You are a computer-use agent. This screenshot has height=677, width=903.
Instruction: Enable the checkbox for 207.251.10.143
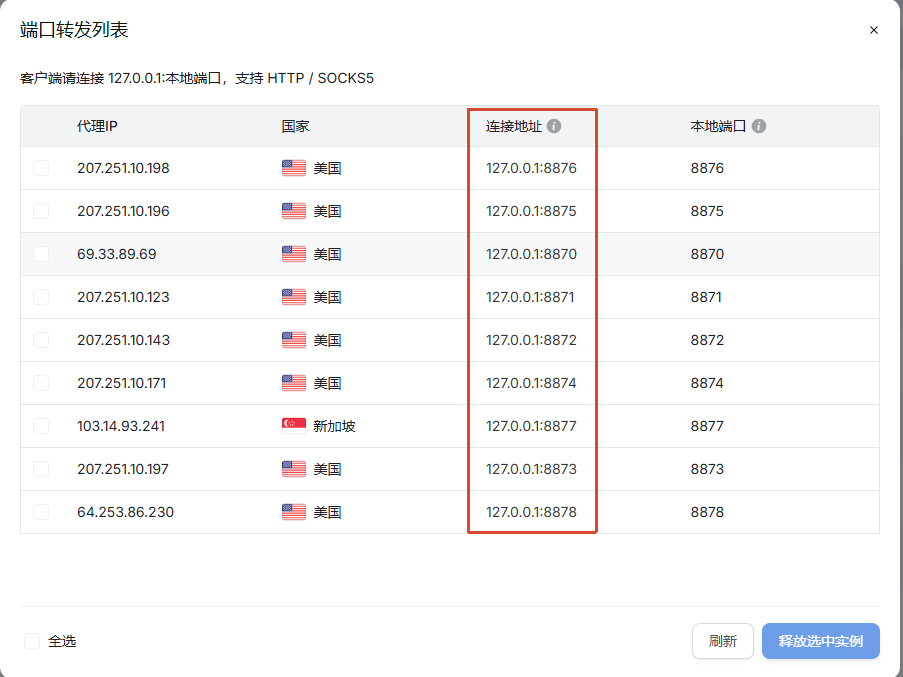41,340
